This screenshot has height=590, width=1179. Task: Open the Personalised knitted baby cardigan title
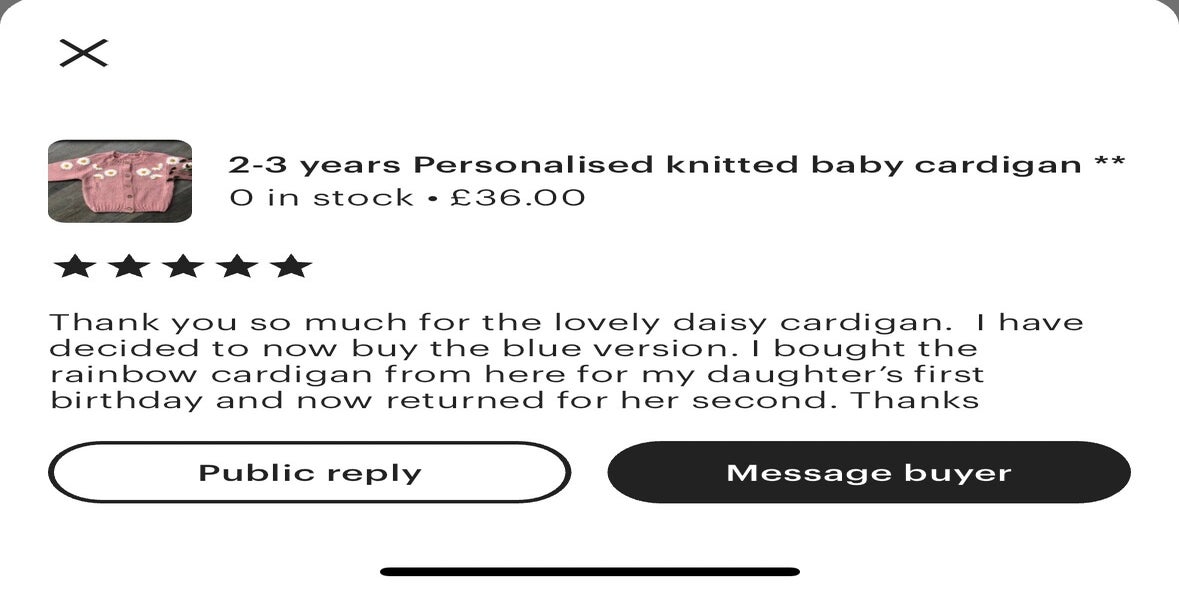click(677, 165)
